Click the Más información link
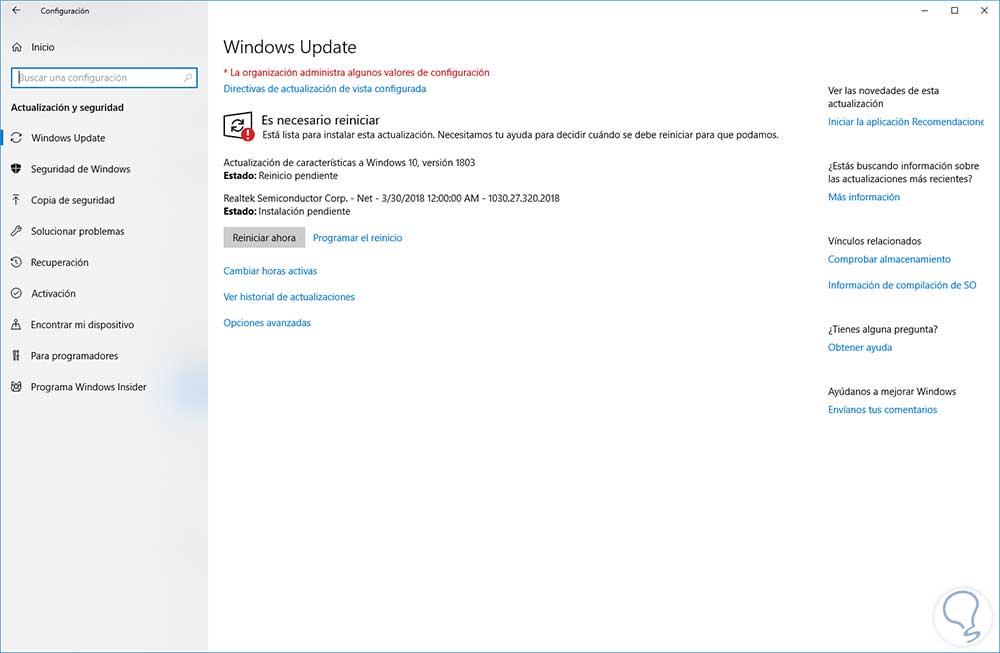Image resolution: width=1000 pixels, height=653 pixels. coord(864,197)
